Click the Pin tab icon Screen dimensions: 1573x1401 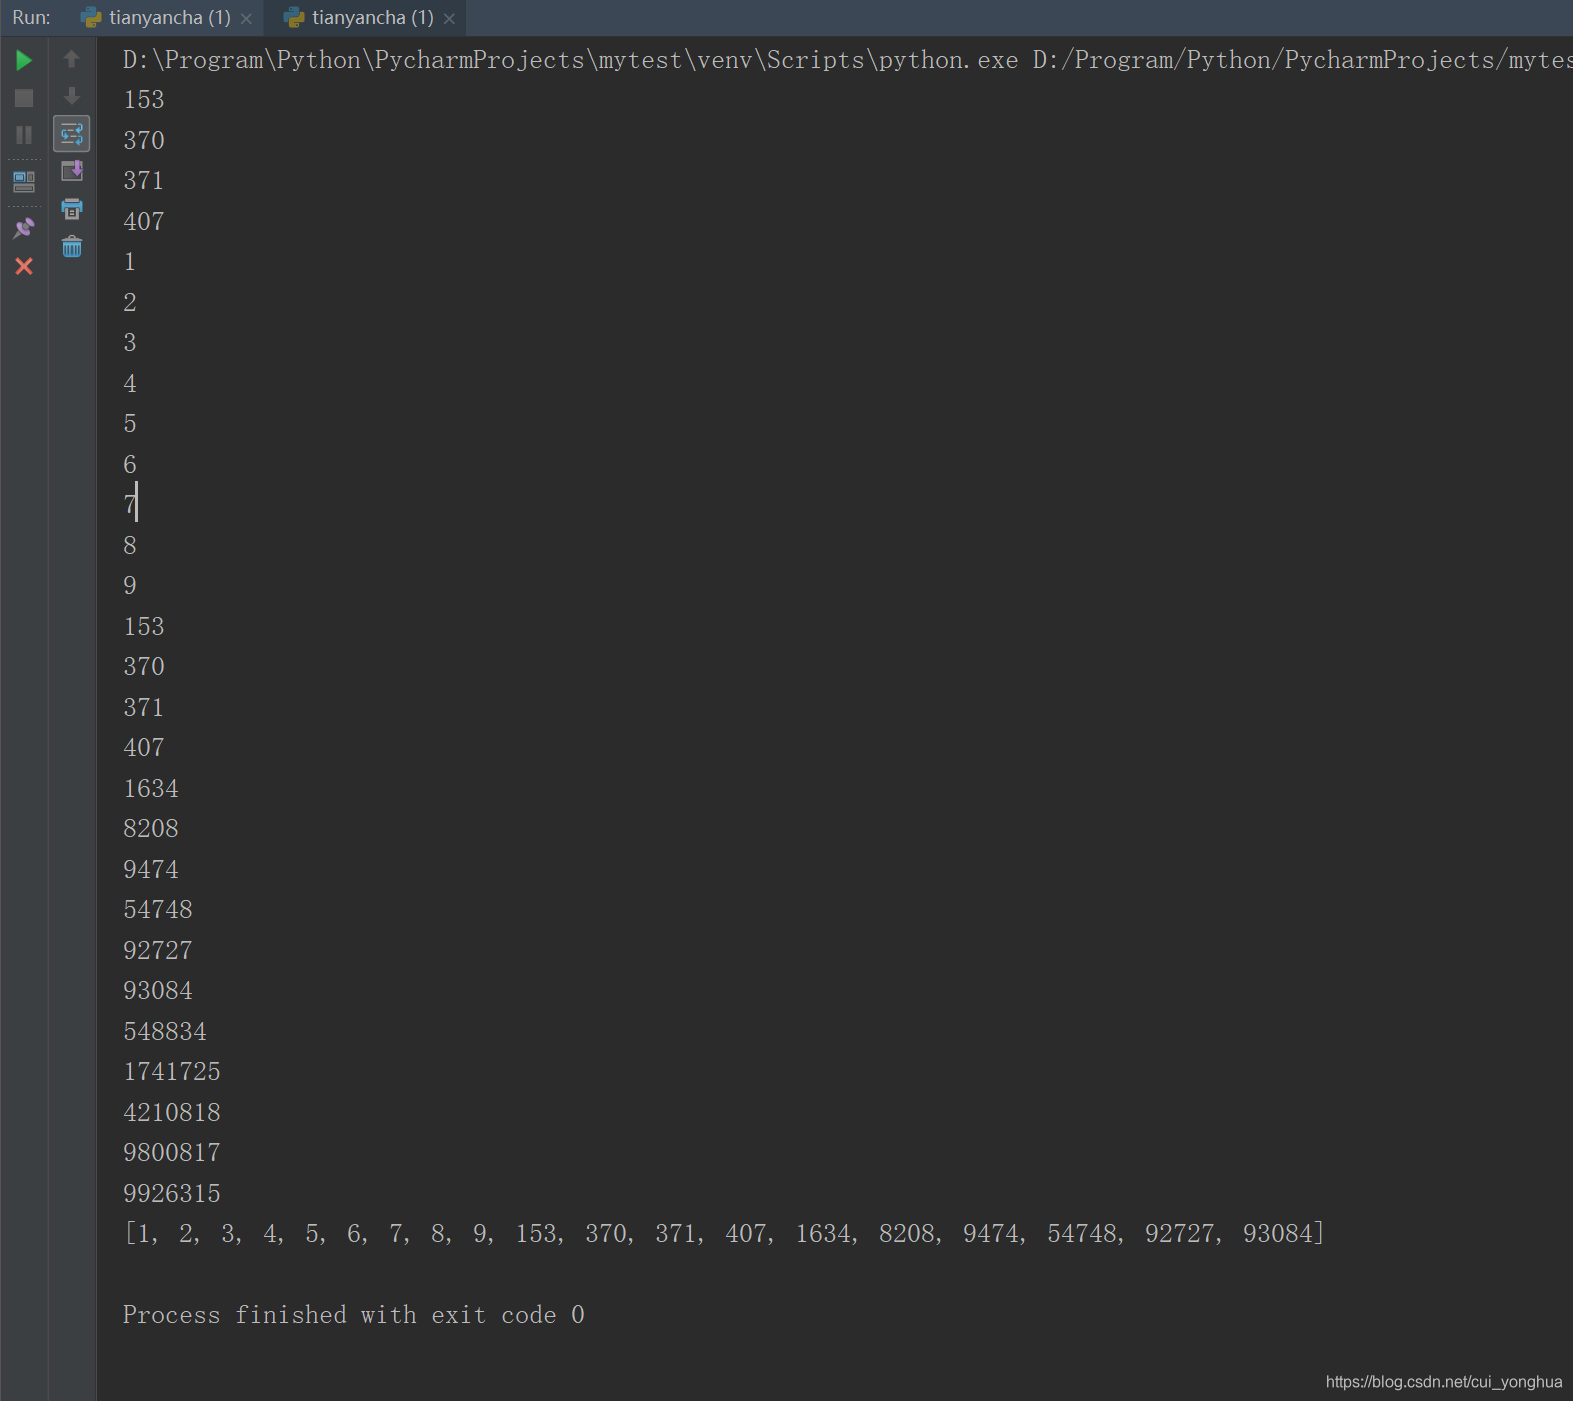pyautogui.click(x=24, y=228)
